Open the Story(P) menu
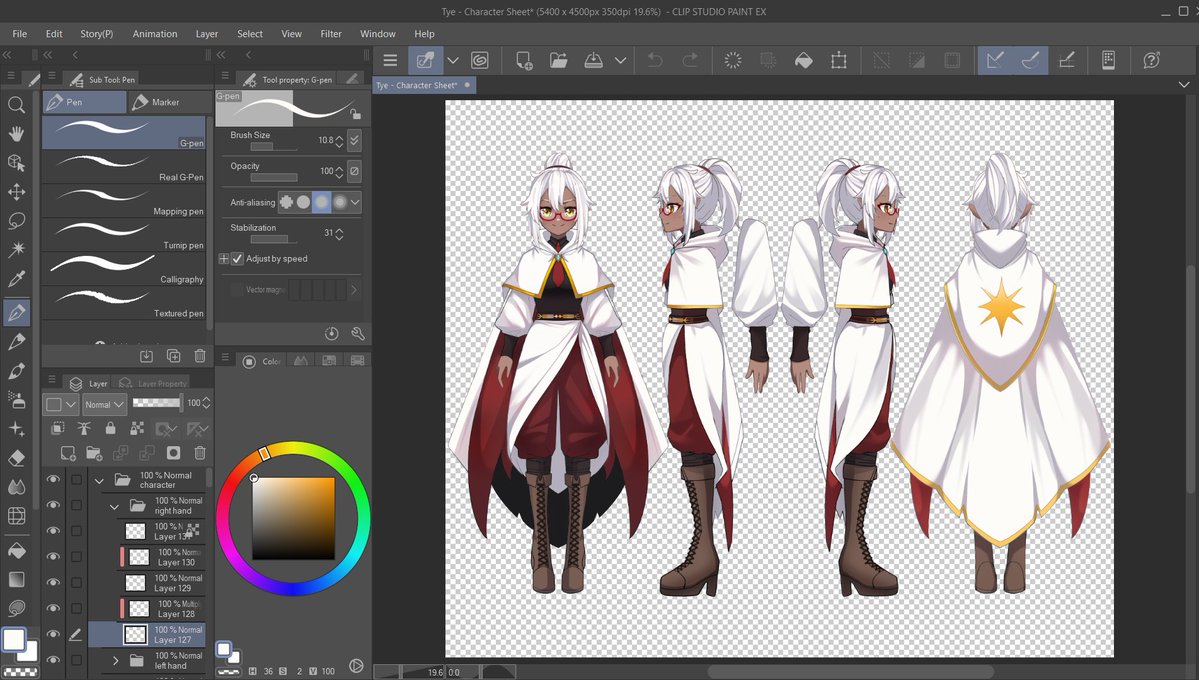Screen dimensions: 1199x680 click(x=96, y=34)
